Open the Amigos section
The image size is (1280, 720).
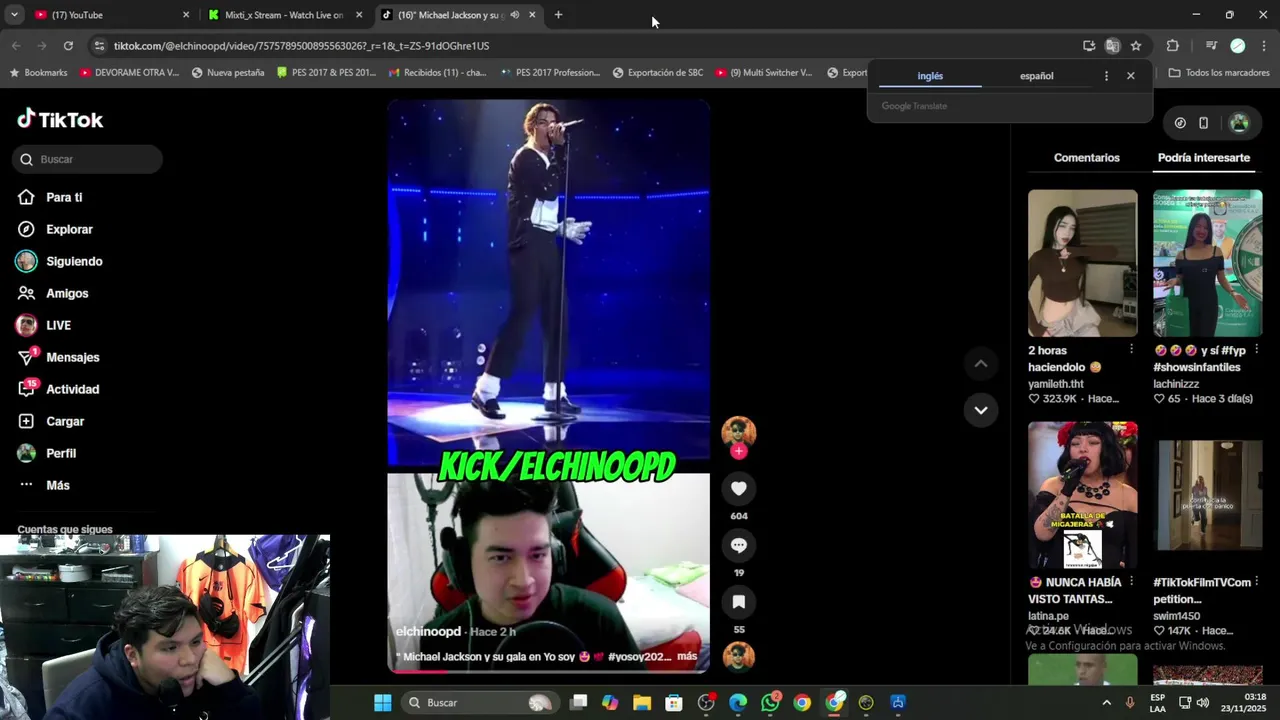coord(67,293)
